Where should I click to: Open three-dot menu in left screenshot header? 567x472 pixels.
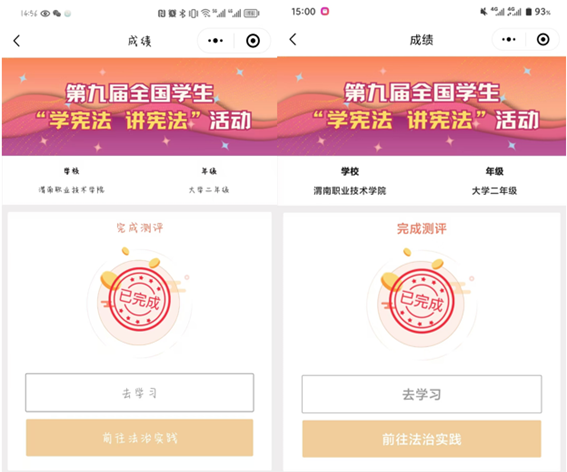216,41
